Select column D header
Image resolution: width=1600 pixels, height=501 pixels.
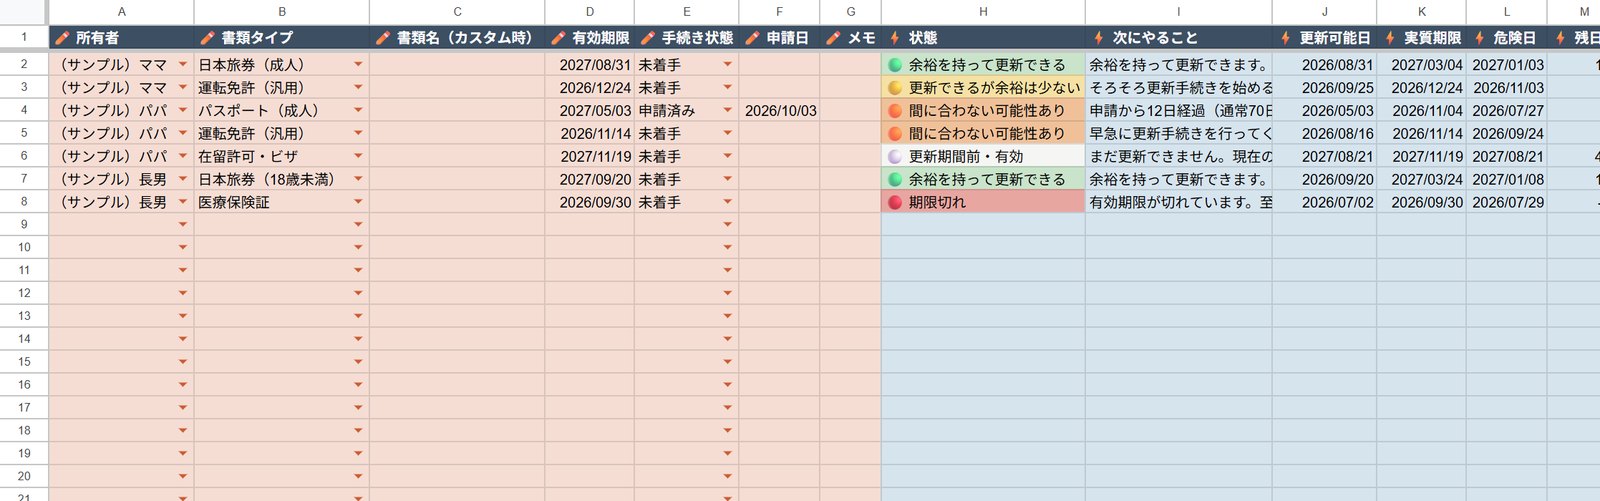tap(590, 12)
